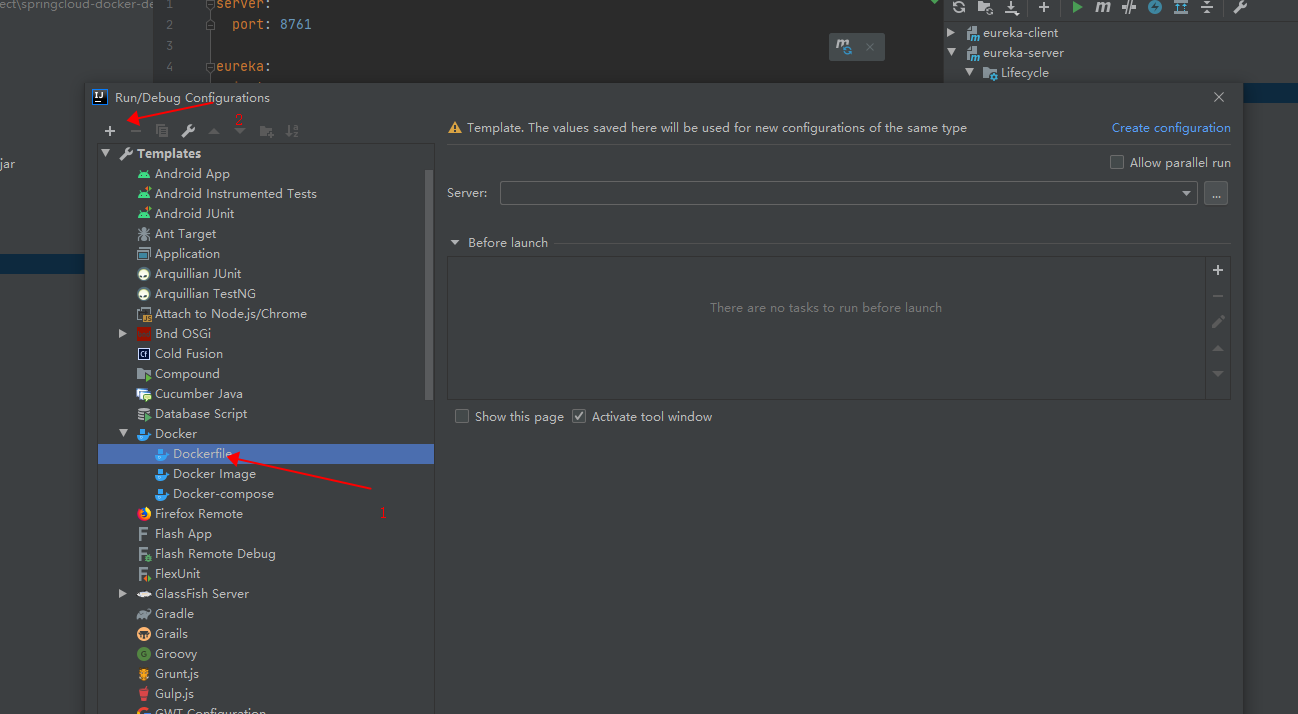The image size is (1298, 714).
Task: Add a before launch task with plus icon
Action: (1218, 270)
